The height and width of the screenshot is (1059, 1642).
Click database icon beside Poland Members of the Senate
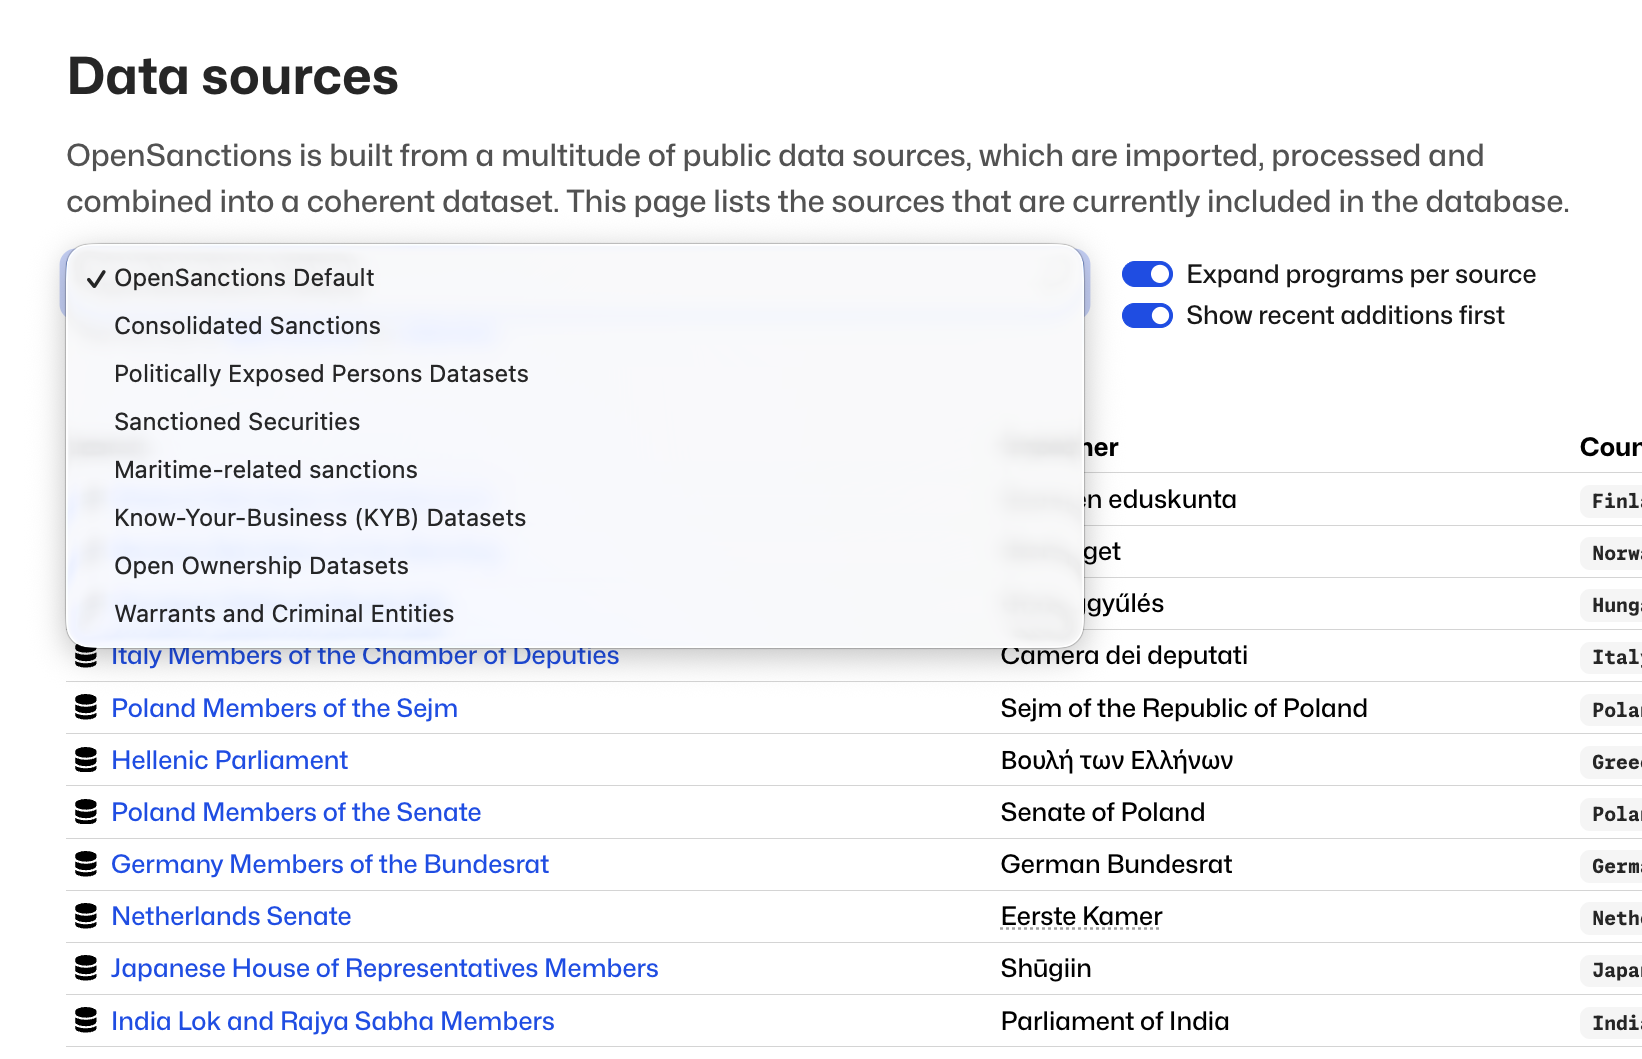point(86,812)
